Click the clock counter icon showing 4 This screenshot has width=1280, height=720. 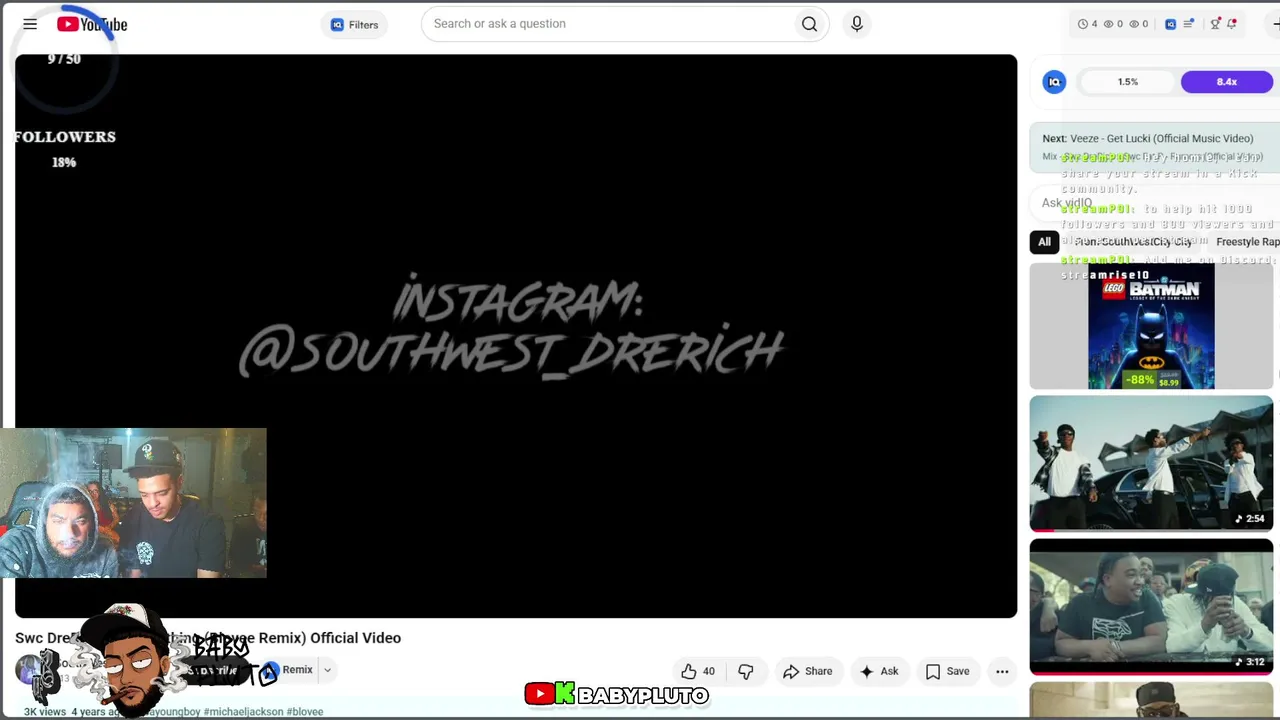[x=1087, y=24]
